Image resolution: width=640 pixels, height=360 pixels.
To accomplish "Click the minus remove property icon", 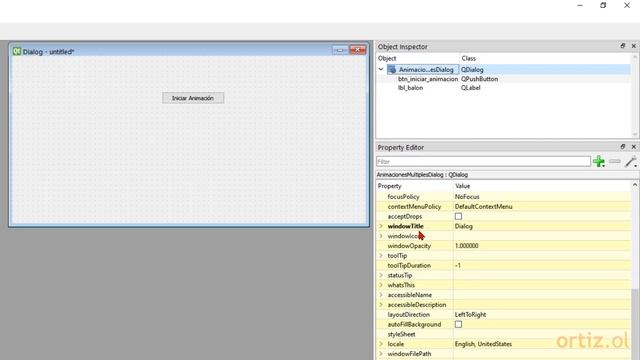I will pos(615,162).
